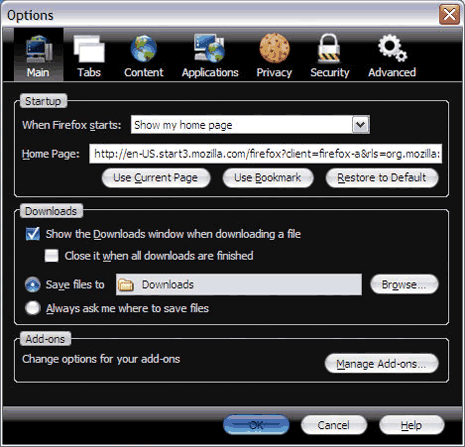The image size is (465, 447).
Task: Open the Applications pane icon
Action: (x=210, y=49)
